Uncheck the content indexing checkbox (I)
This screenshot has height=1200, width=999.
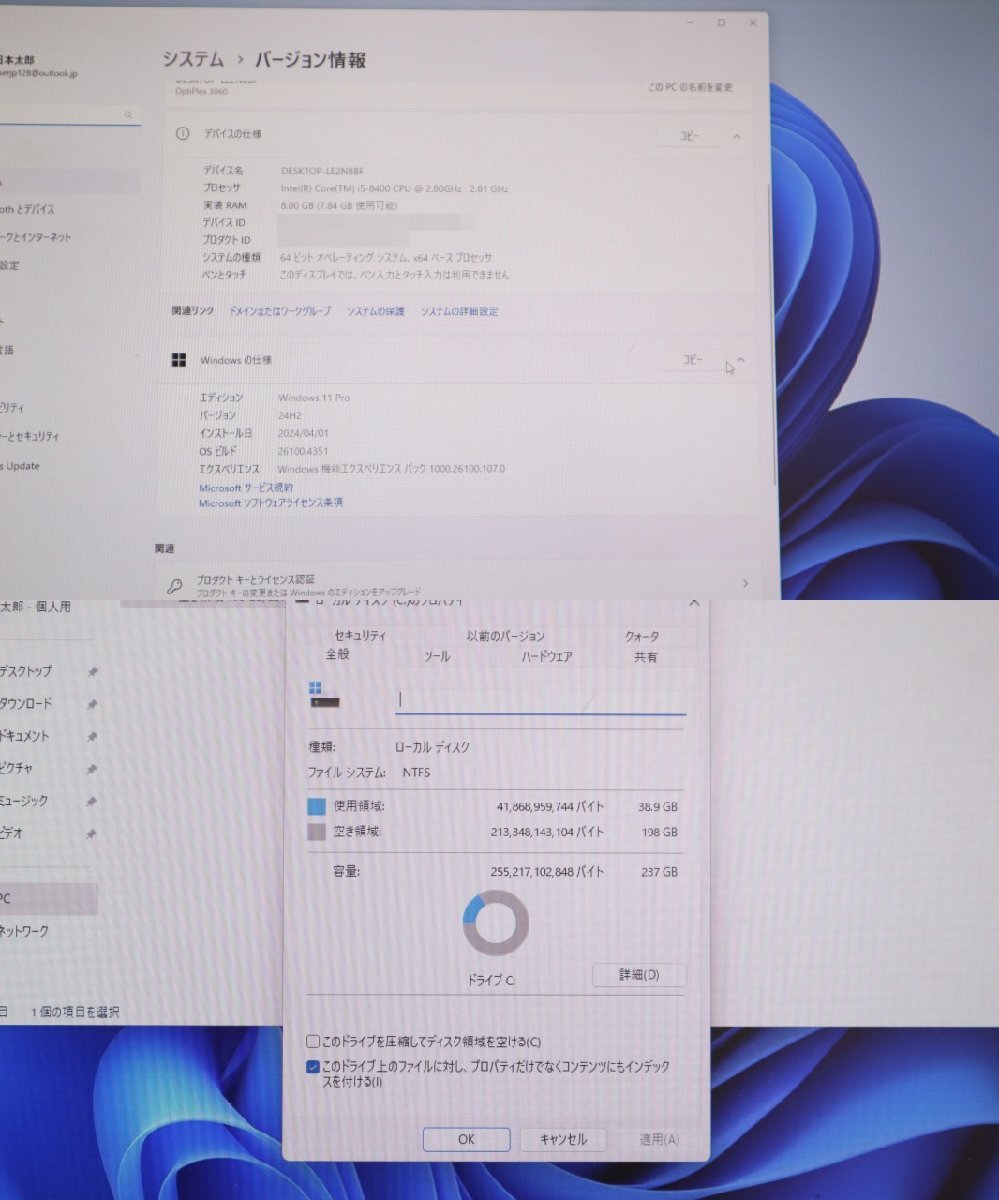pyautogui.click(x=314, y=1067)
